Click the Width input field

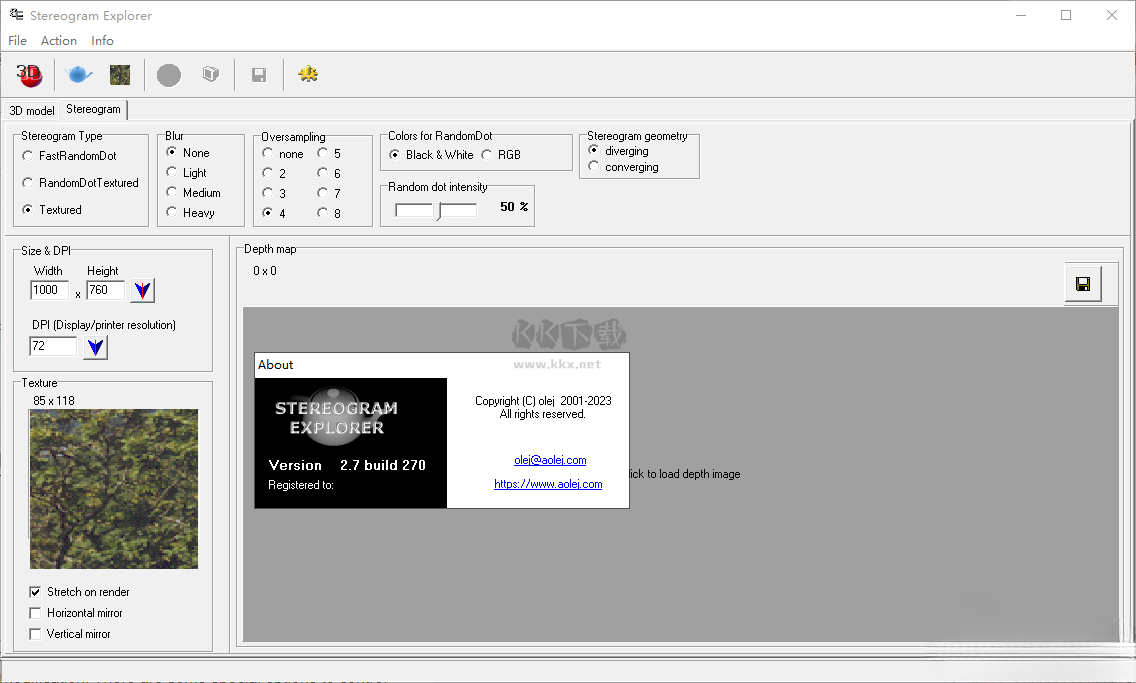click(x=49, y=290)
